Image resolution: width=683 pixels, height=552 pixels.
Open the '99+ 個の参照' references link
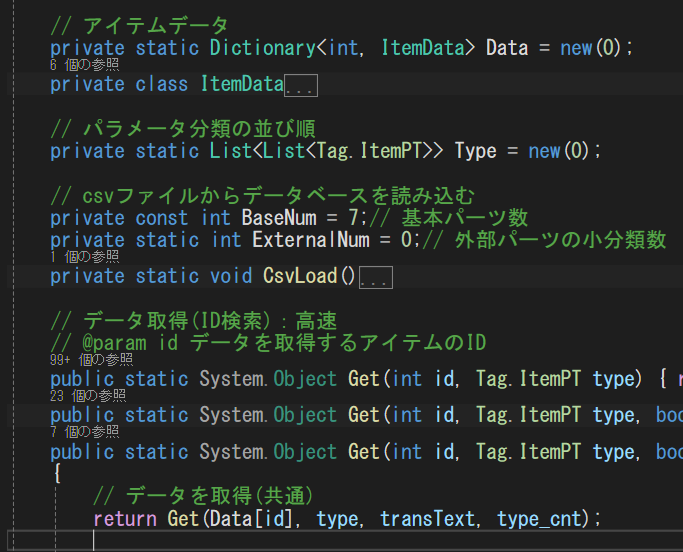[x=91, y=360]
